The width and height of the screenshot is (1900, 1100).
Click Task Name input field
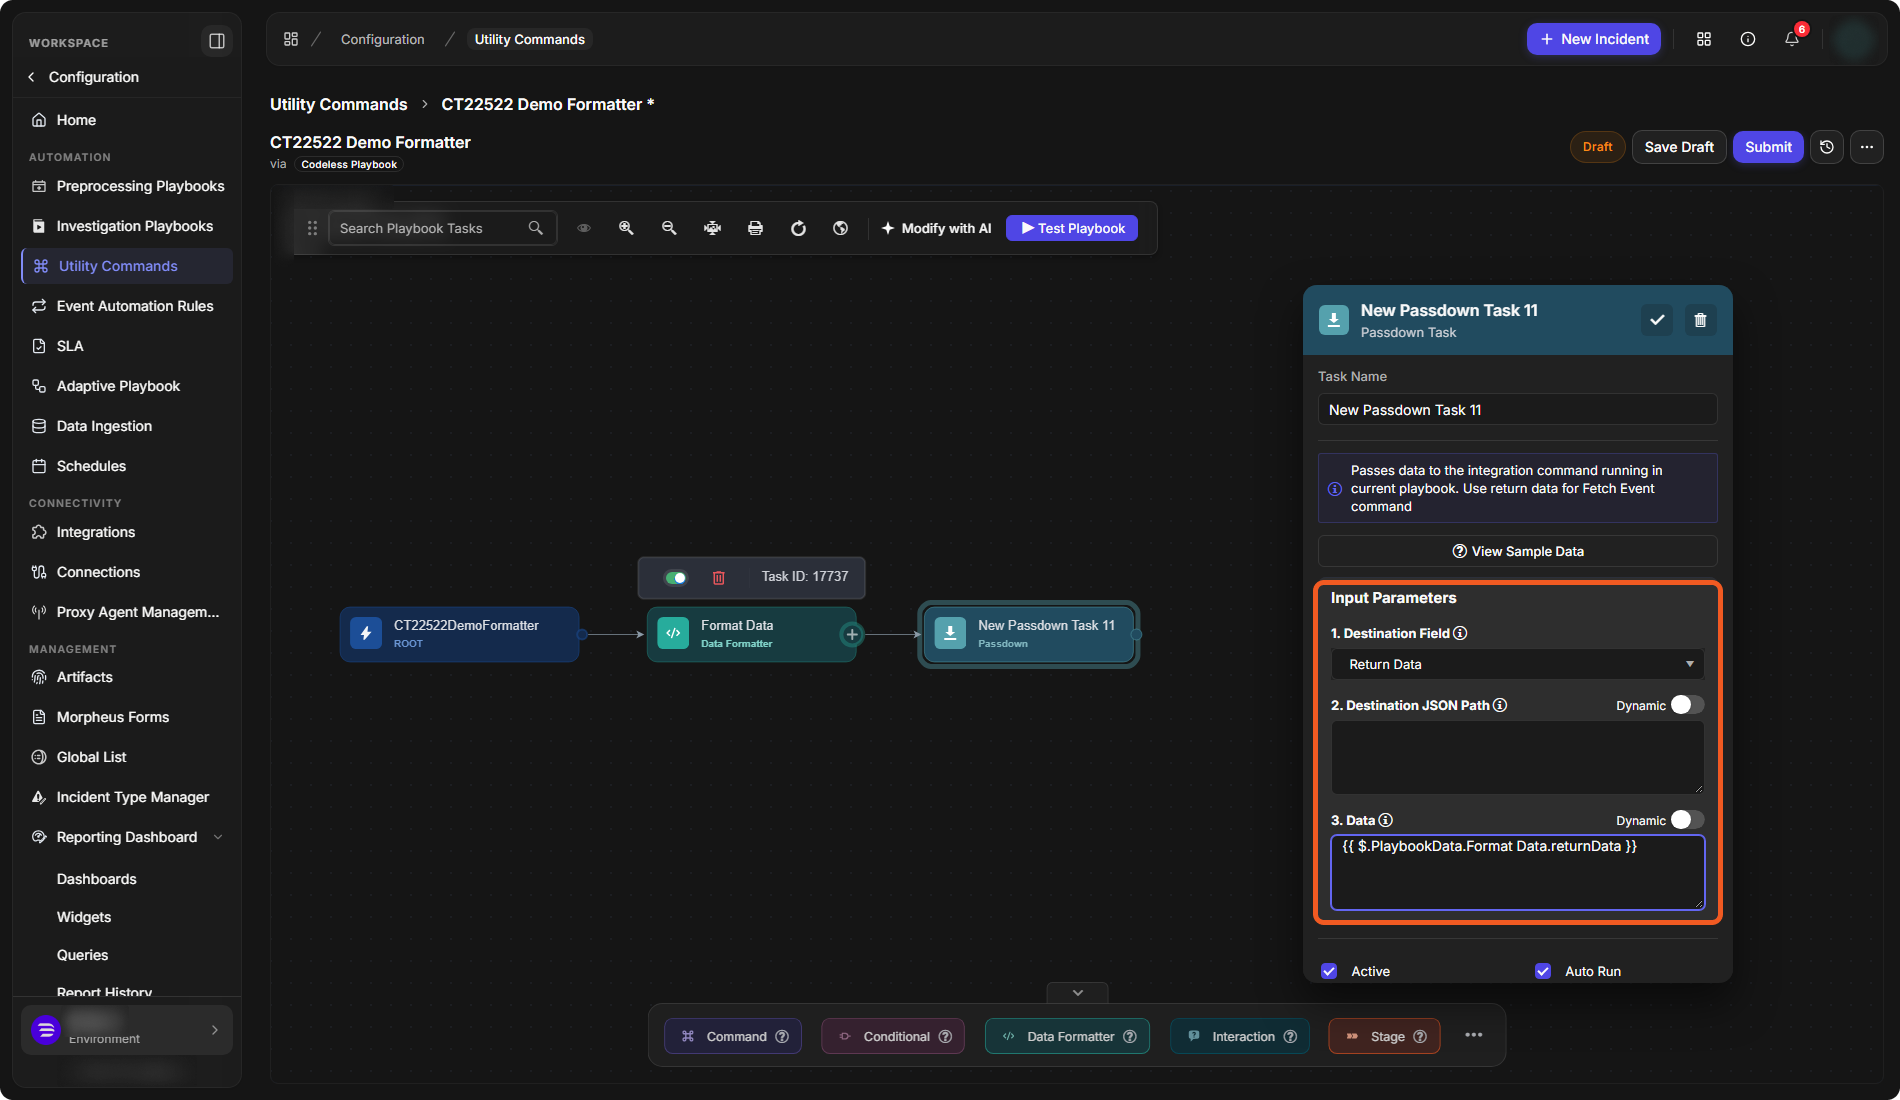(x=1517, y=410)
